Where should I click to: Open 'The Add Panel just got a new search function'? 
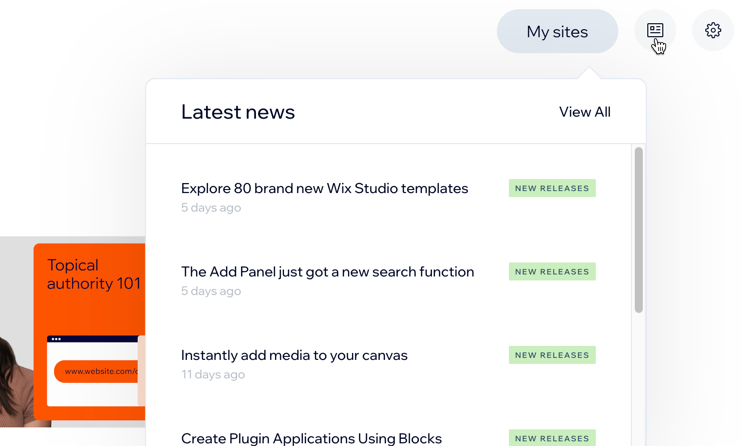tap(327, 271)
